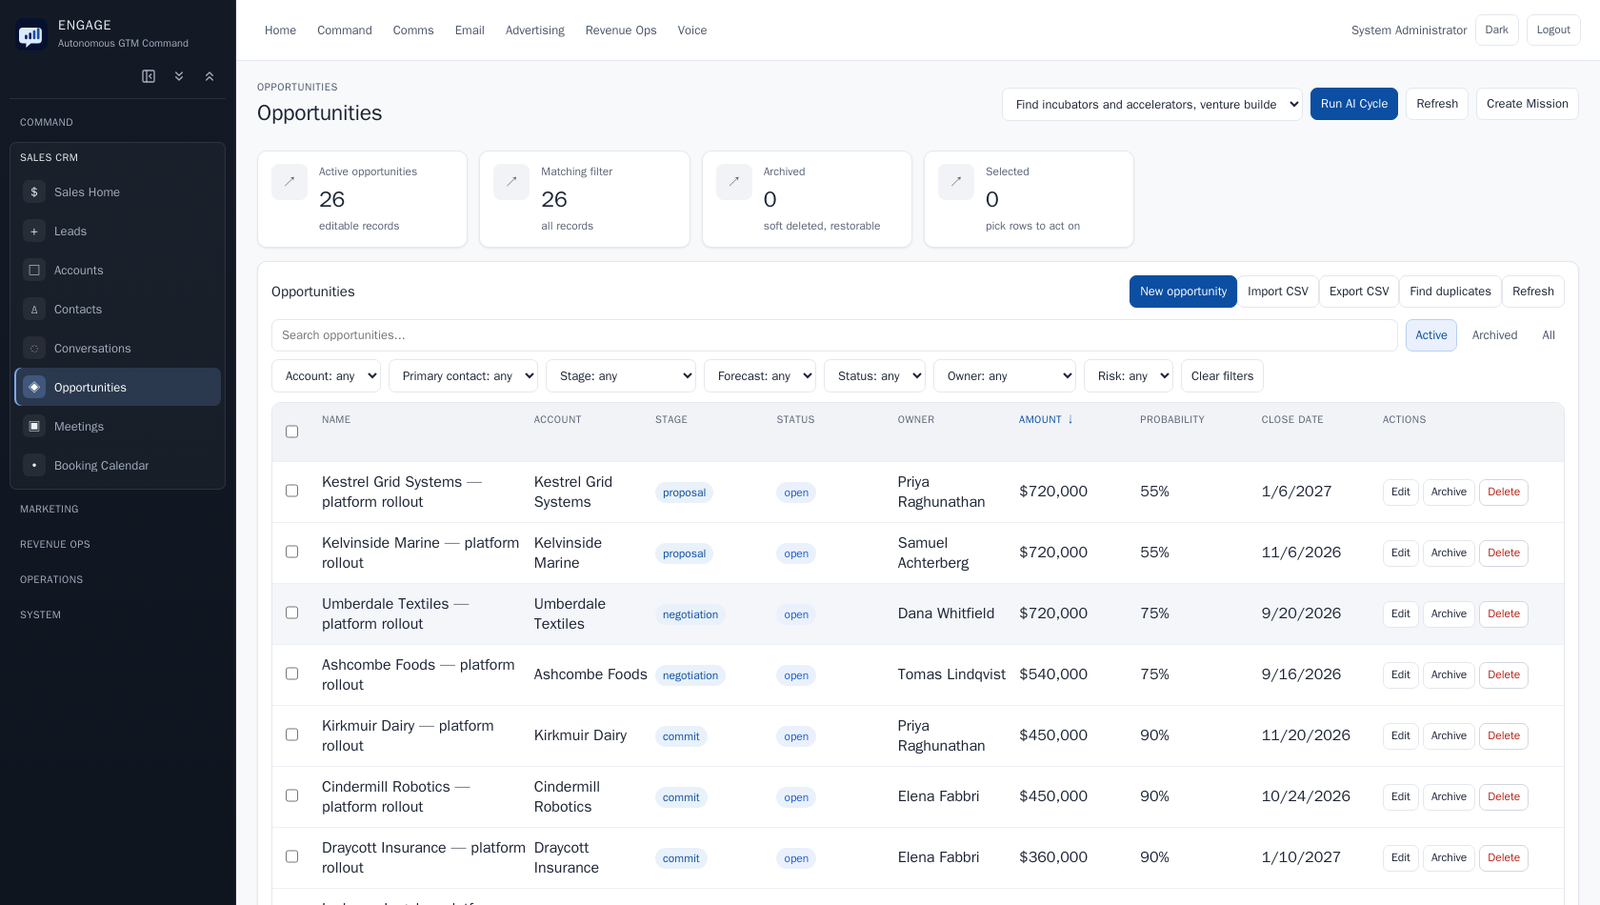Open the mission selector dropdown
Screen dimensions: 1600x905
pyautogui.click(x=1152, y=104)
